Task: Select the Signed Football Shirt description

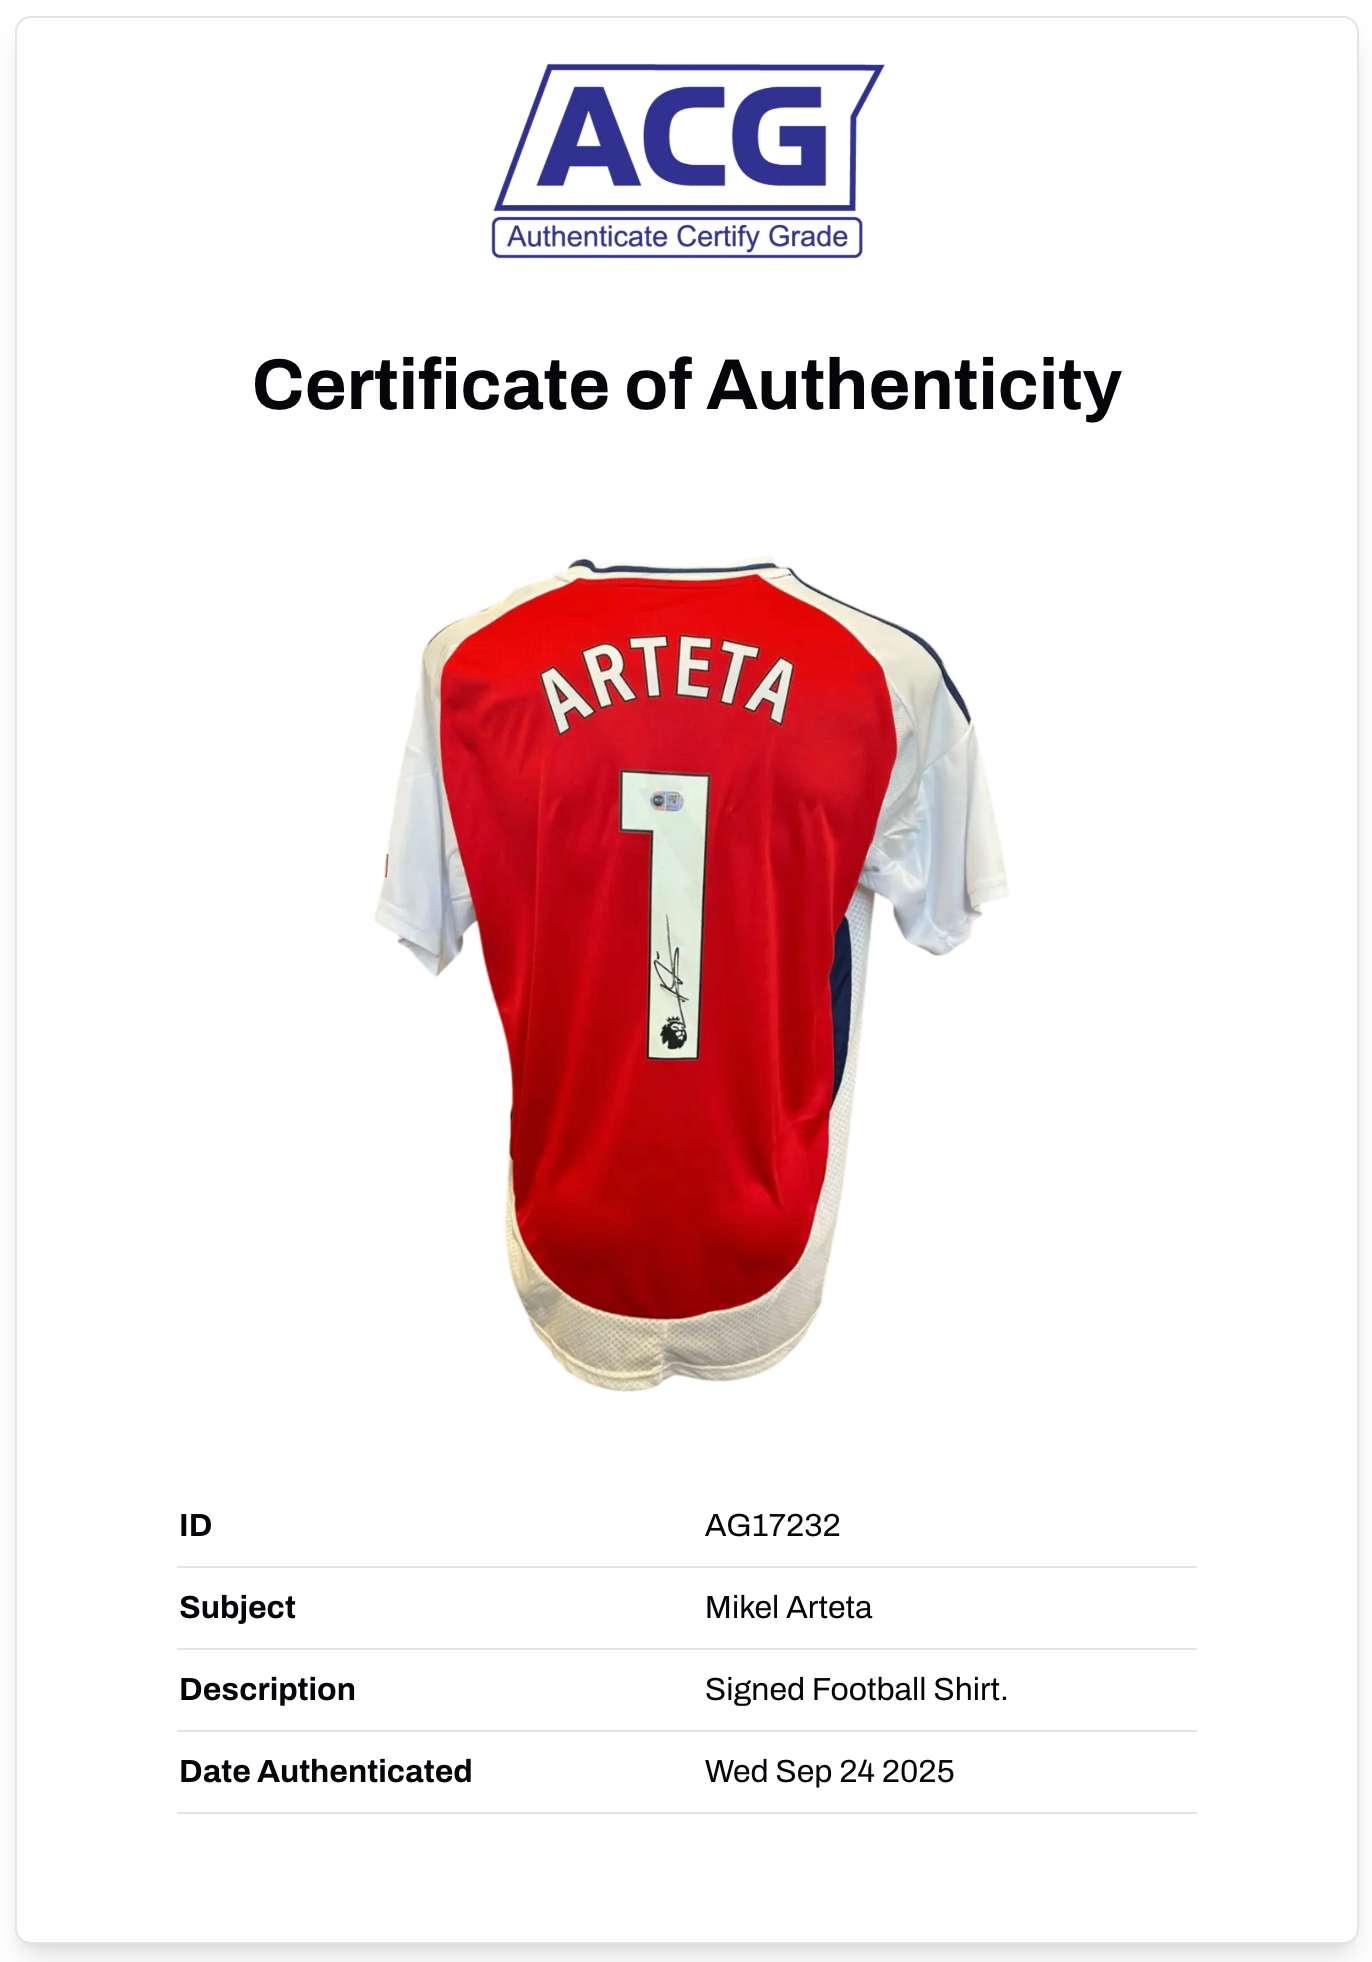Action: pyautogui.click(x=856, y=1689)
